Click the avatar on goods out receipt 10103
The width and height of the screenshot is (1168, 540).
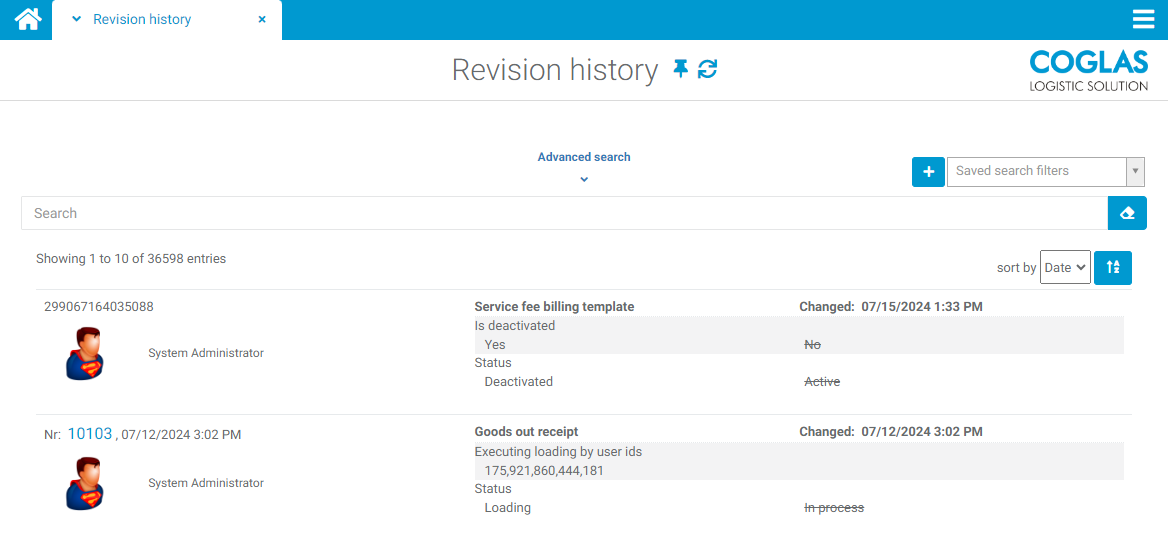point(85,483)
